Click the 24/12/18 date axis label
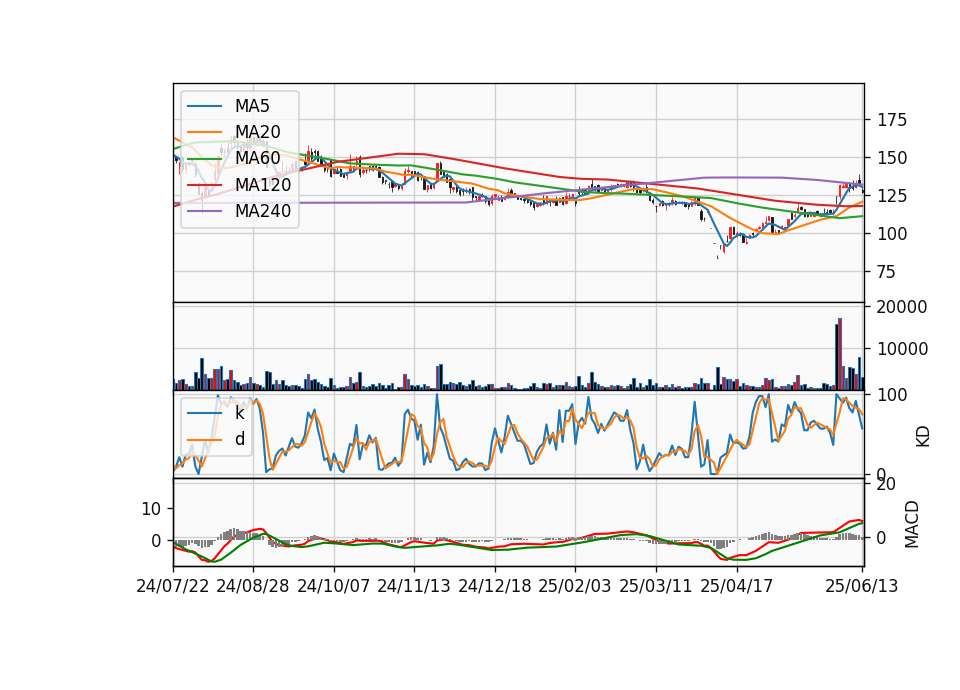The height and width of the screenshot is (690, 960). click(495, 586)
